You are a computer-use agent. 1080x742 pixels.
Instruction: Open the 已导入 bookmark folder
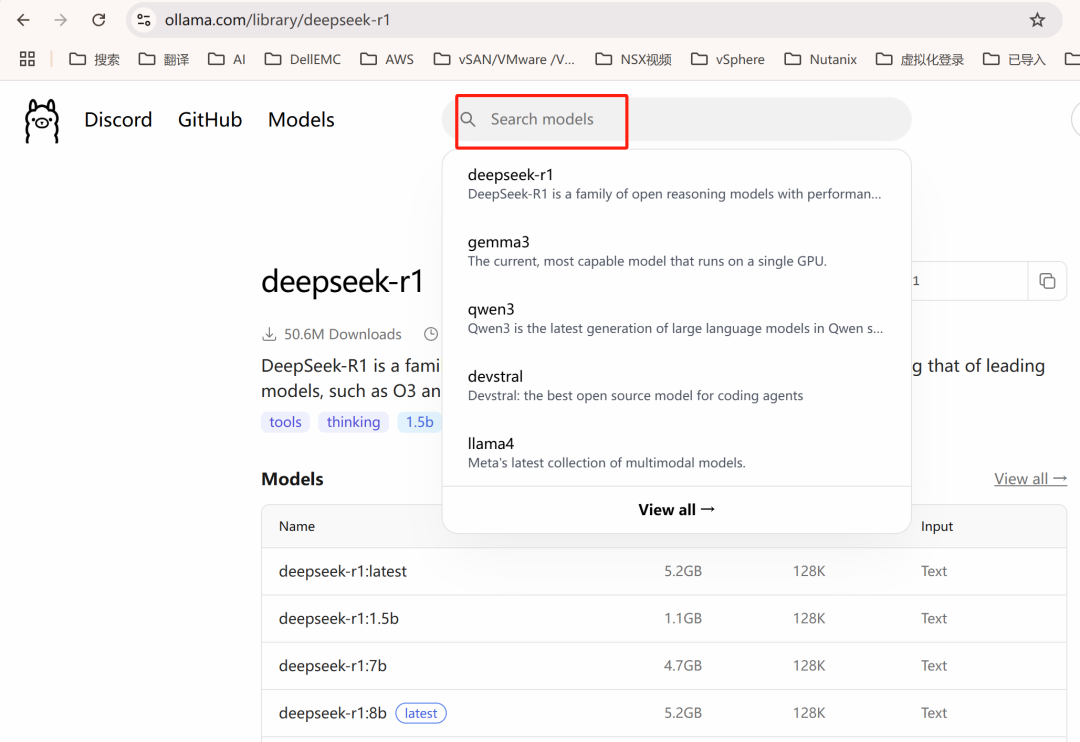tap(1014, 59)
